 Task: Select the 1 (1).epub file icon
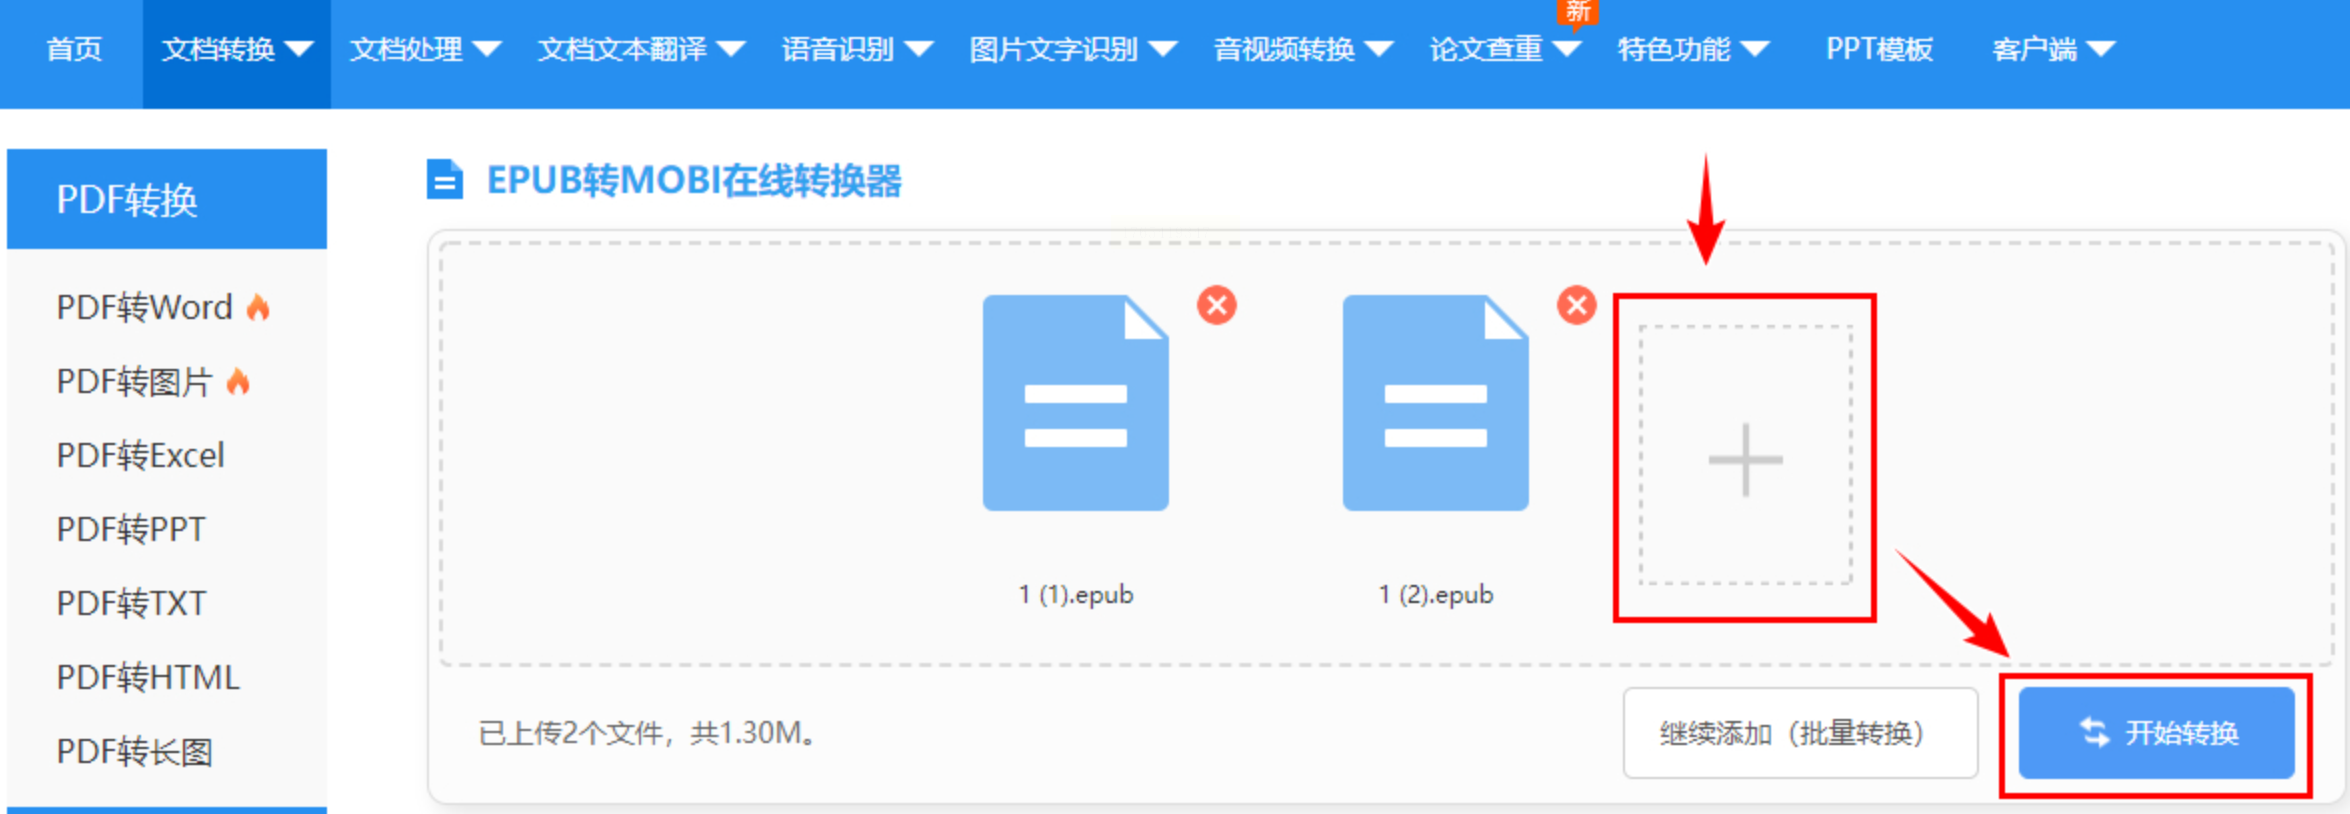[1075, 402]
